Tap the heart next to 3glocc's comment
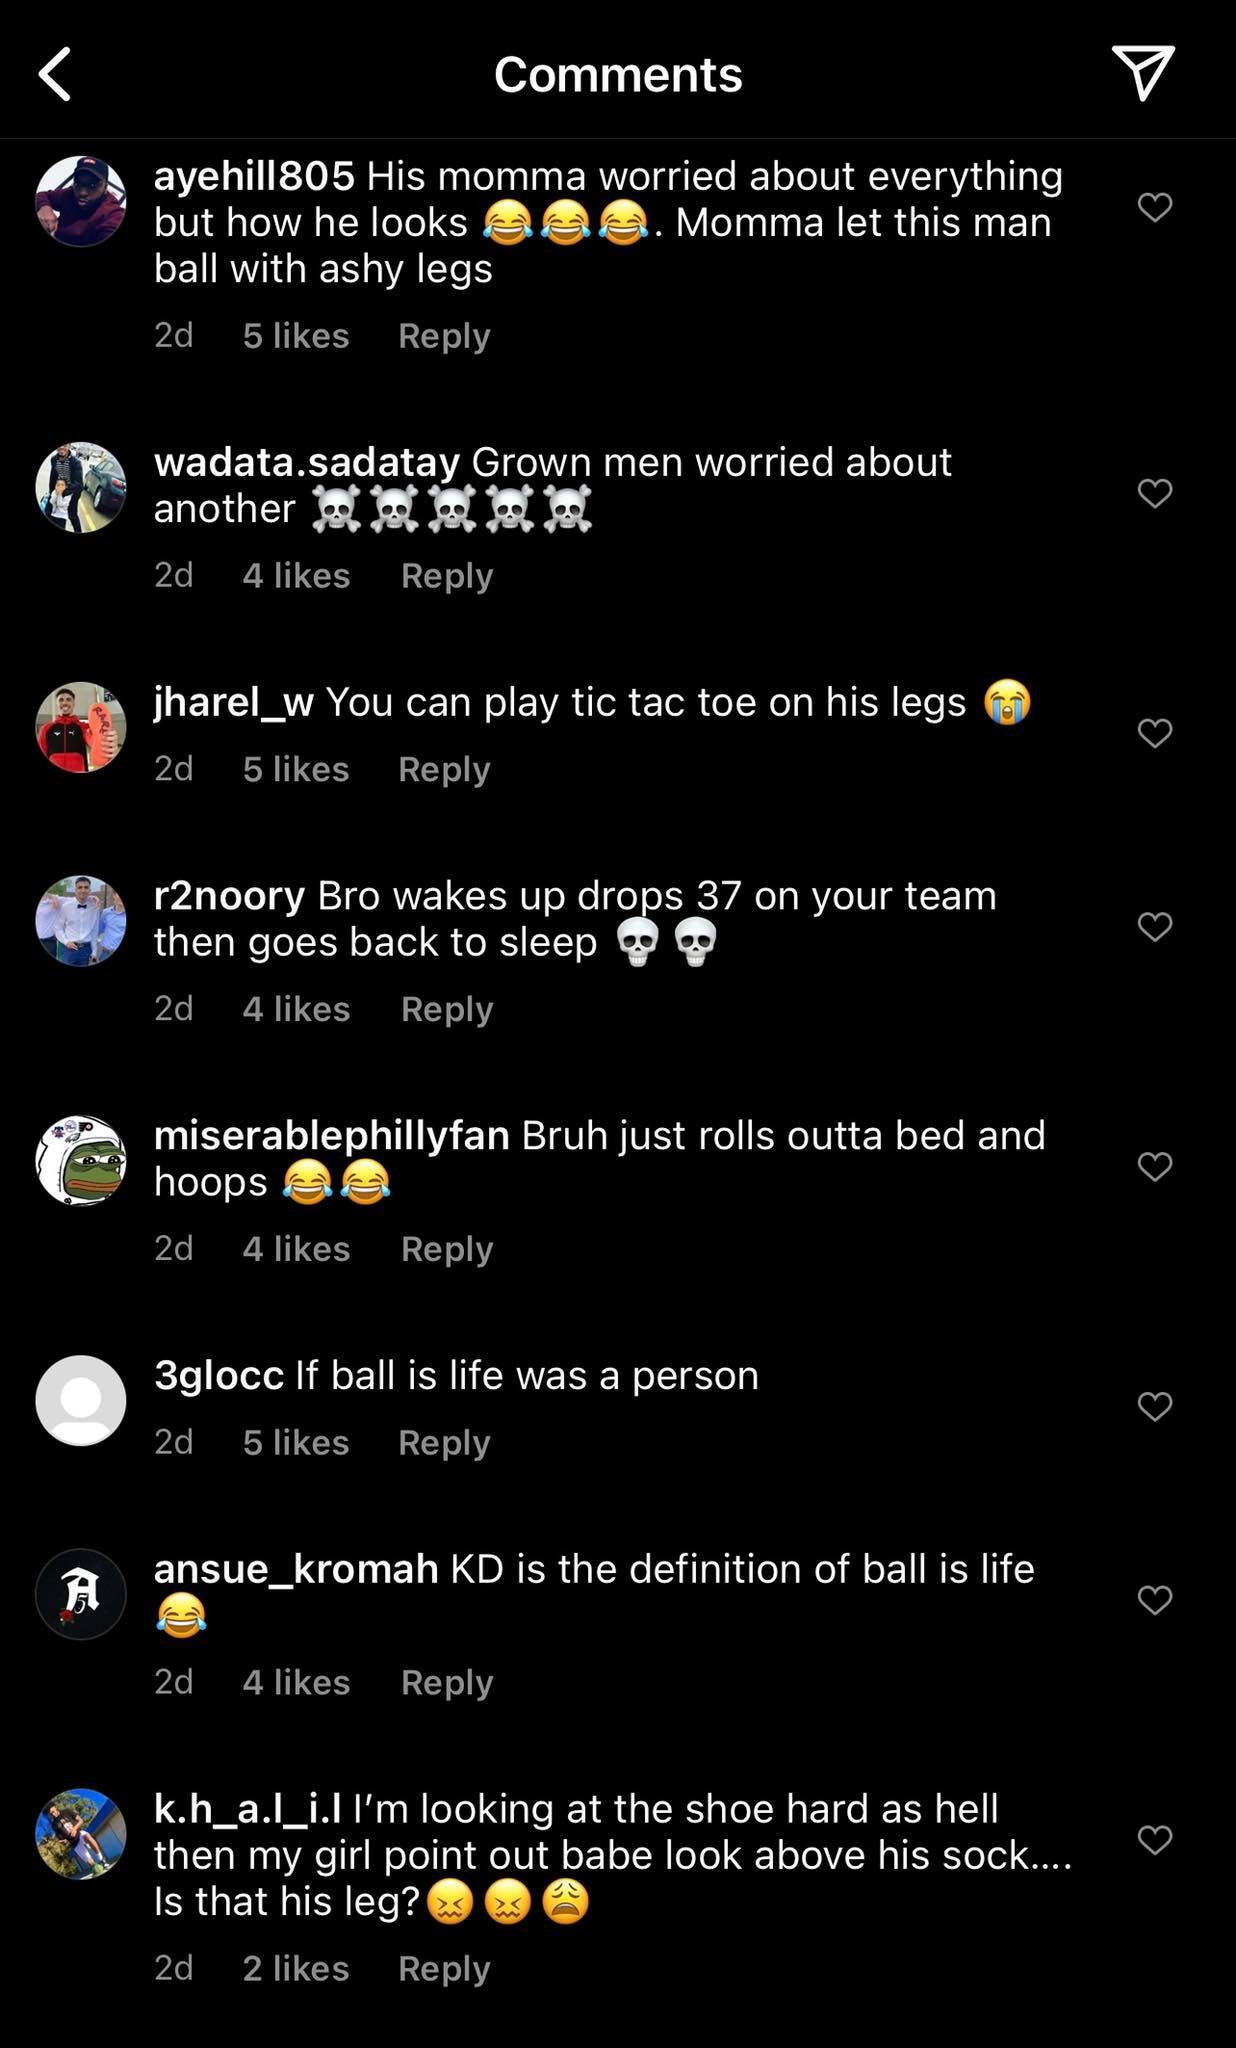The width and height of the screenshot is (1236, 2048). coord(1155,1407)
